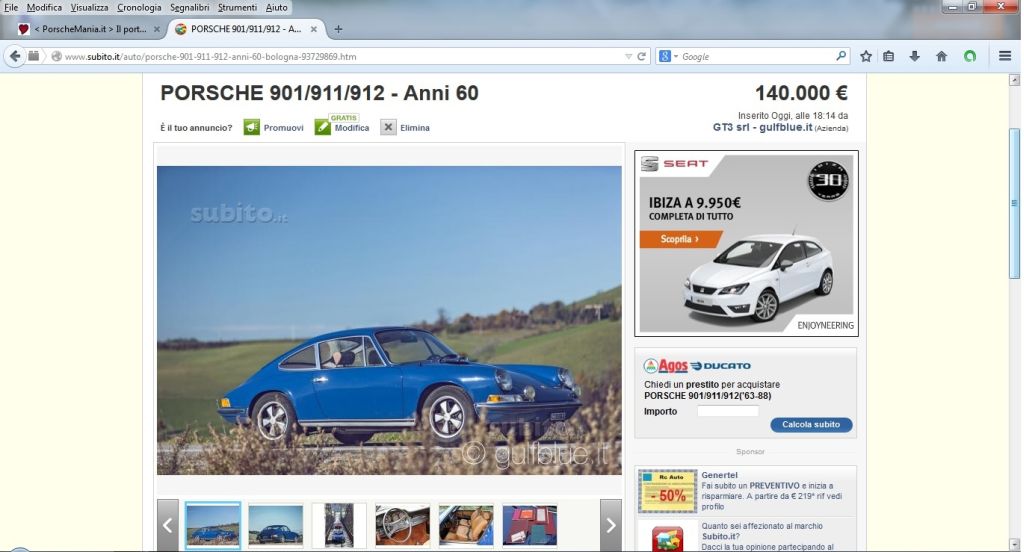Viewport: 1024px width, 552px height.
Task: Click the Scoprila button in the Seat ad
Action: pos(680,239)
